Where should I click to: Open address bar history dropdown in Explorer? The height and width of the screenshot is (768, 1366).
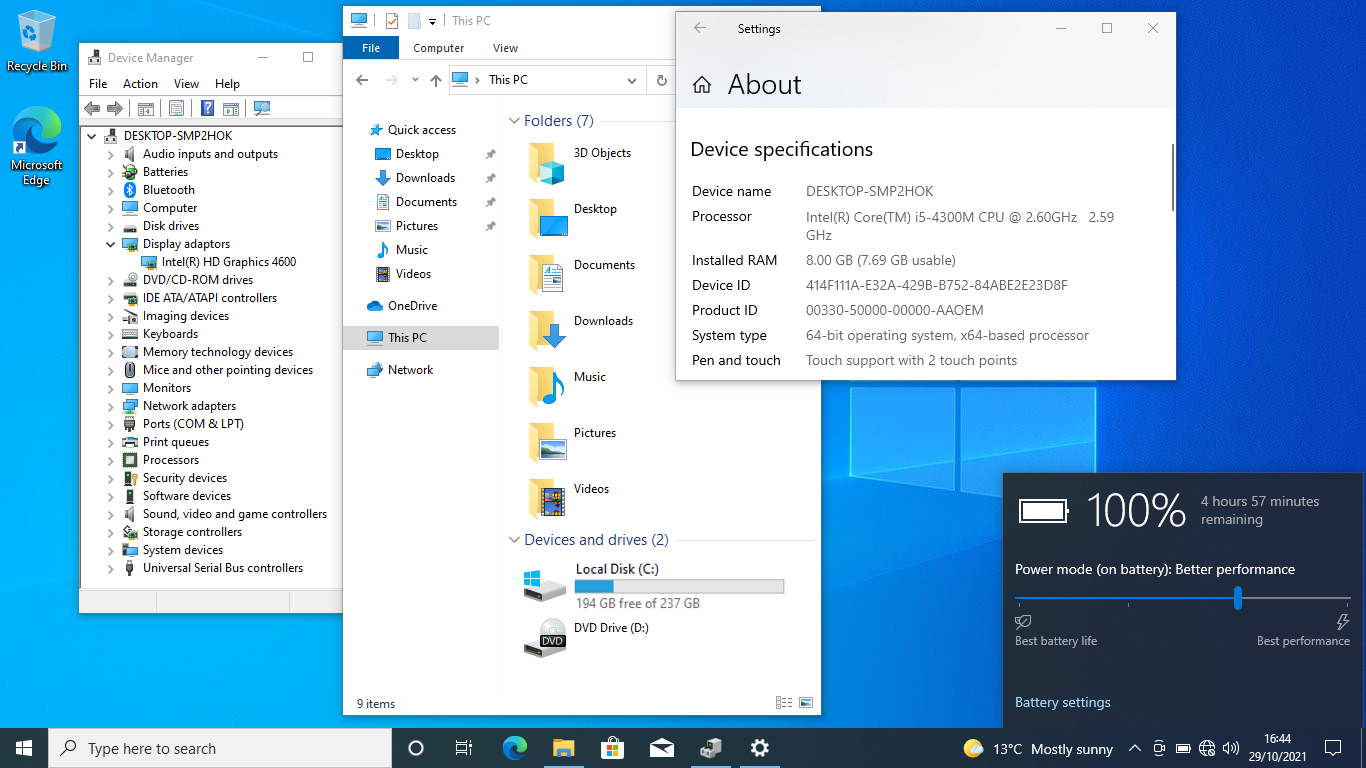tap(631, 80)
